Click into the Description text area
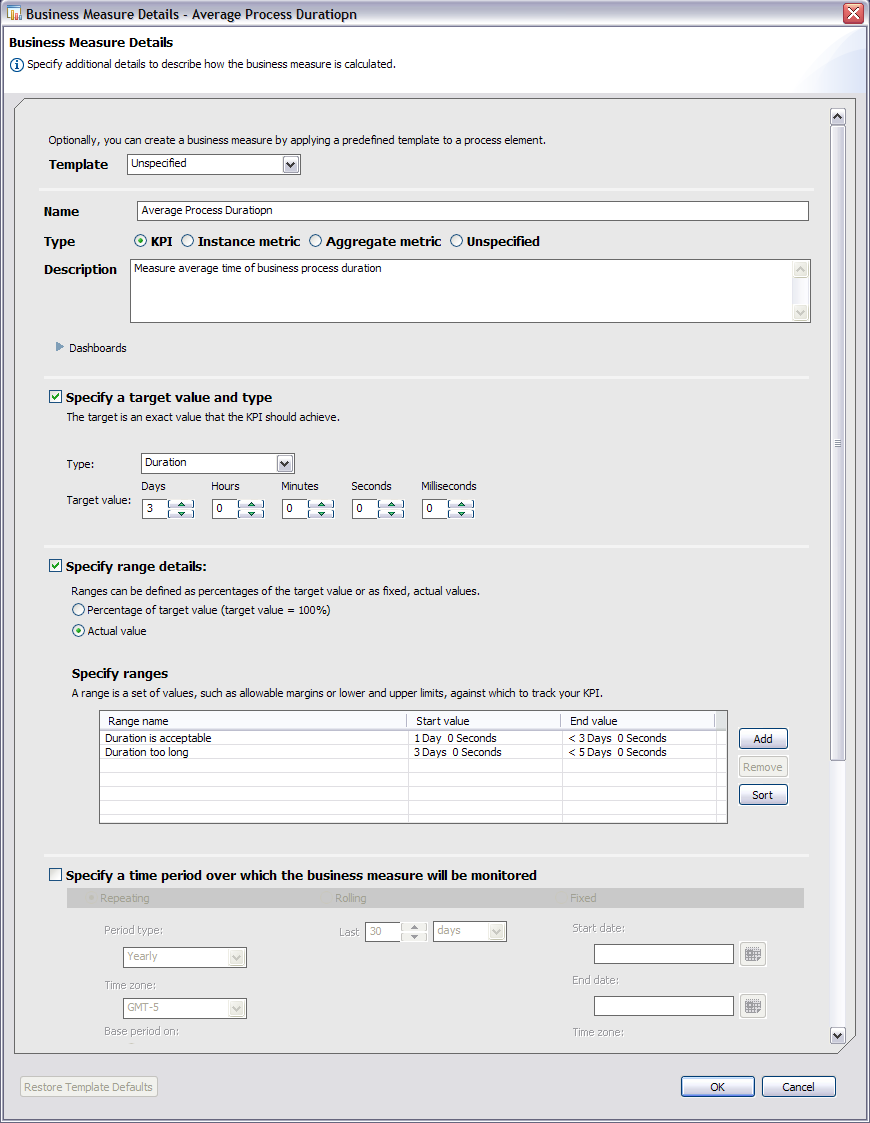 point(462,291)
